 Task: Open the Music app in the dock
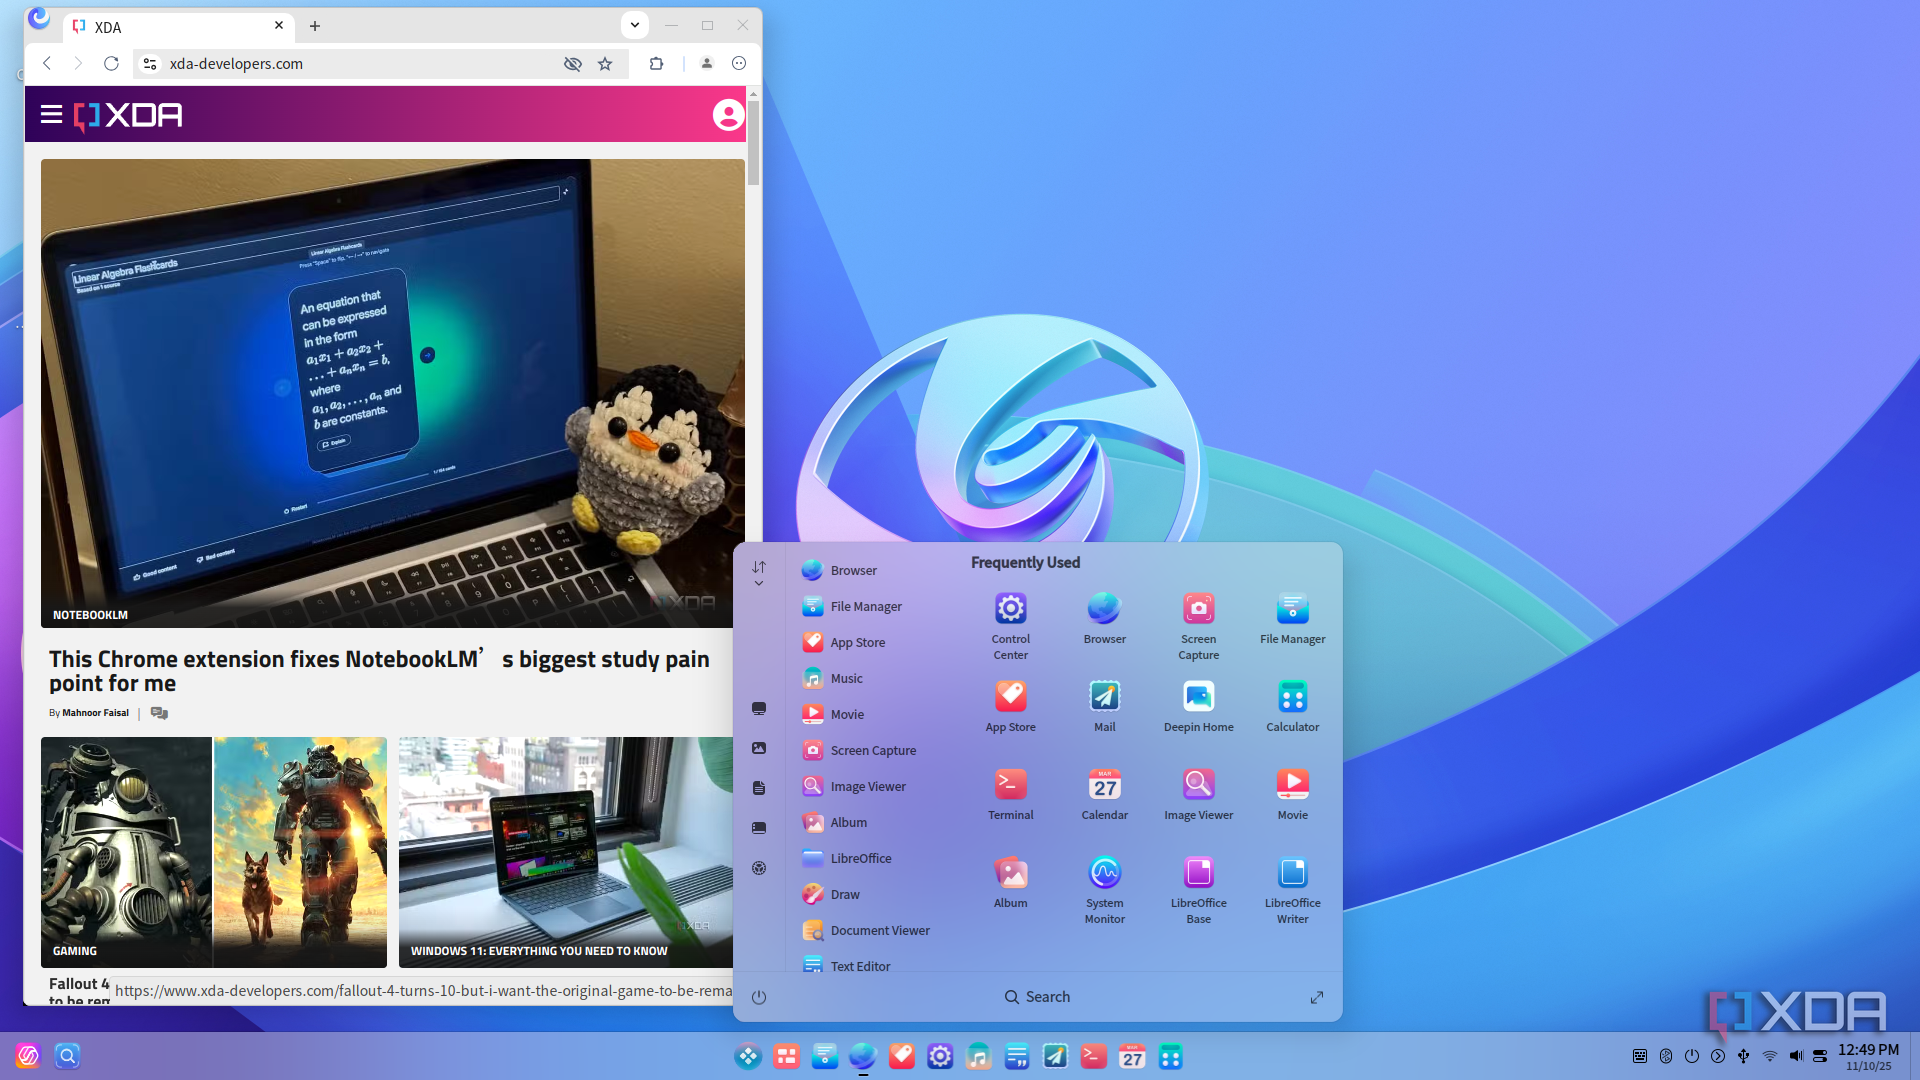(978, 1056)
